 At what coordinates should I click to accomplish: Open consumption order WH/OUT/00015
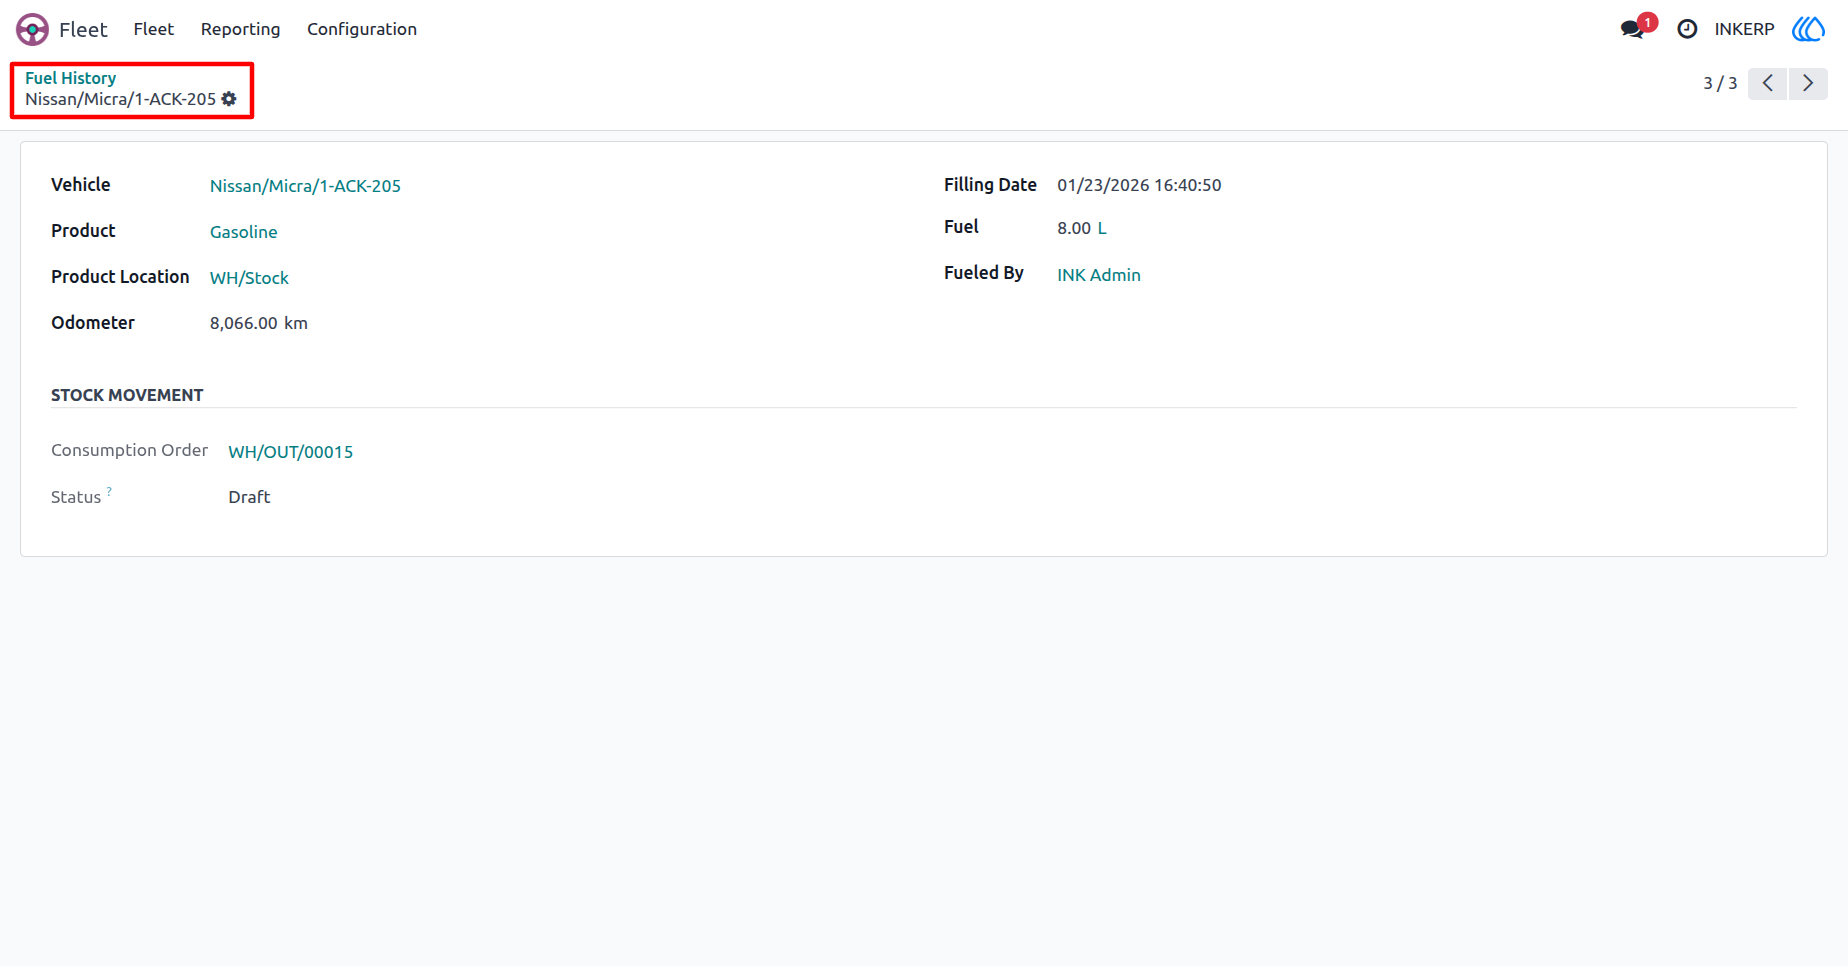point(291,452)
